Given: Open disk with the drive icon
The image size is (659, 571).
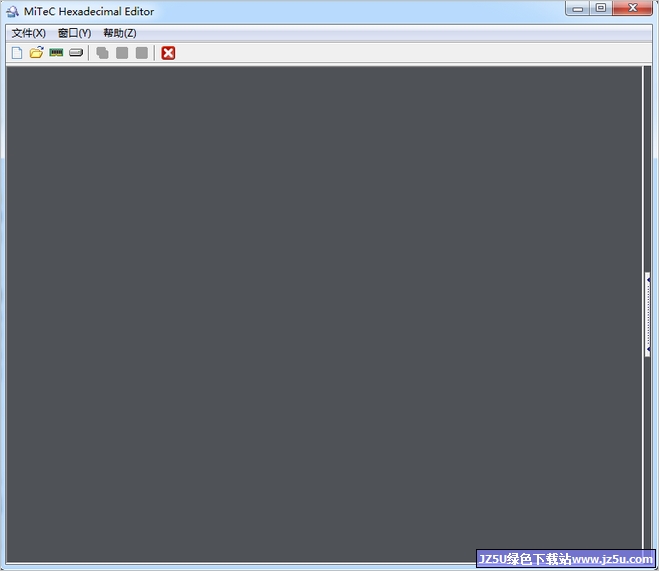Looking at the screenshot, I should [76, 53].
